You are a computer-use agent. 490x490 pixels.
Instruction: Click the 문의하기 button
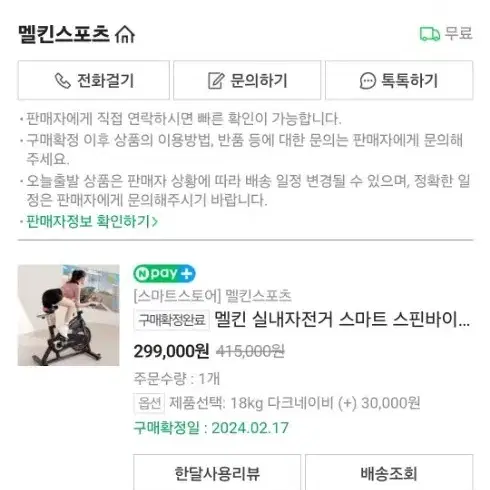pyautogui.click(x=247, y=80)
